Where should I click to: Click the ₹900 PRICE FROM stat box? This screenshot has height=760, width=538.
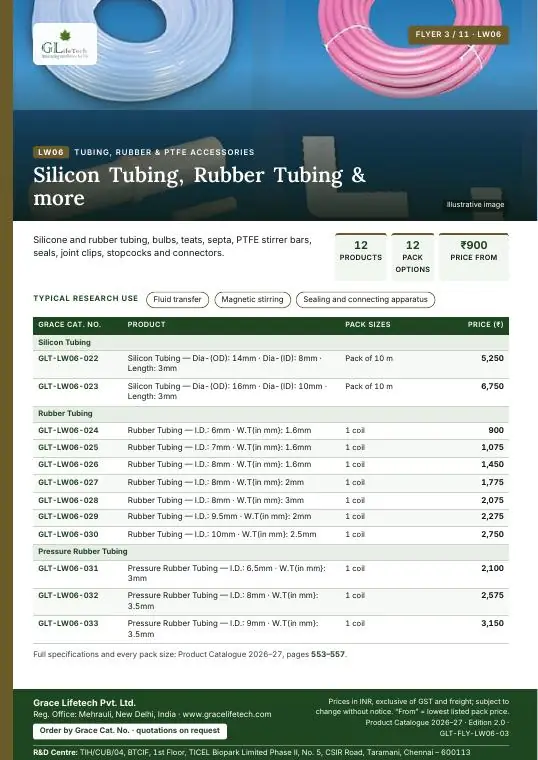pos(474,256)
